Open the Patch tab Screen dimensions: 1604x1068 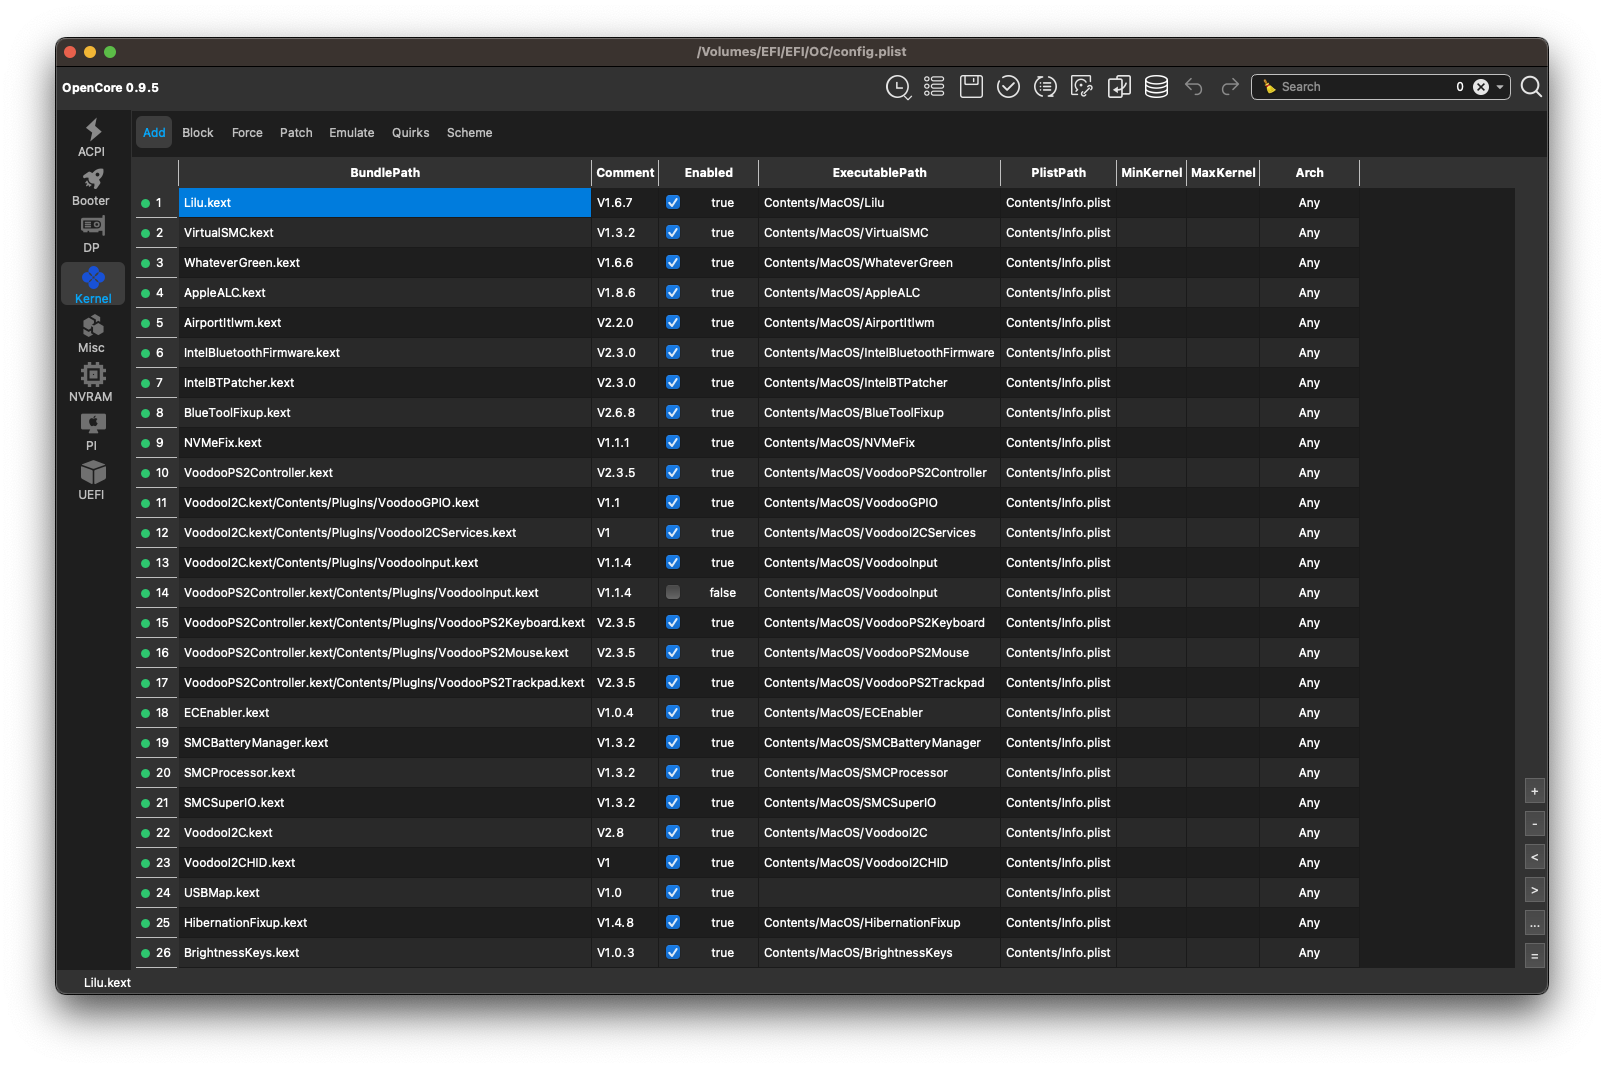[296, 132]
